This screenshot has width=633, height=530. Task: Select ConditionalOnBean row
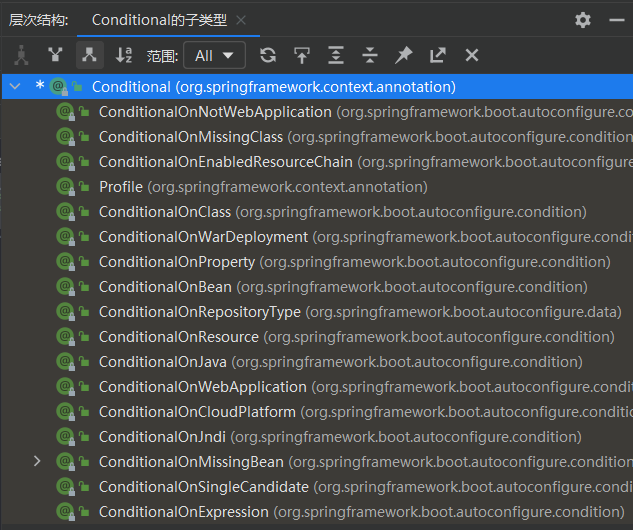[x=317, y=287]
